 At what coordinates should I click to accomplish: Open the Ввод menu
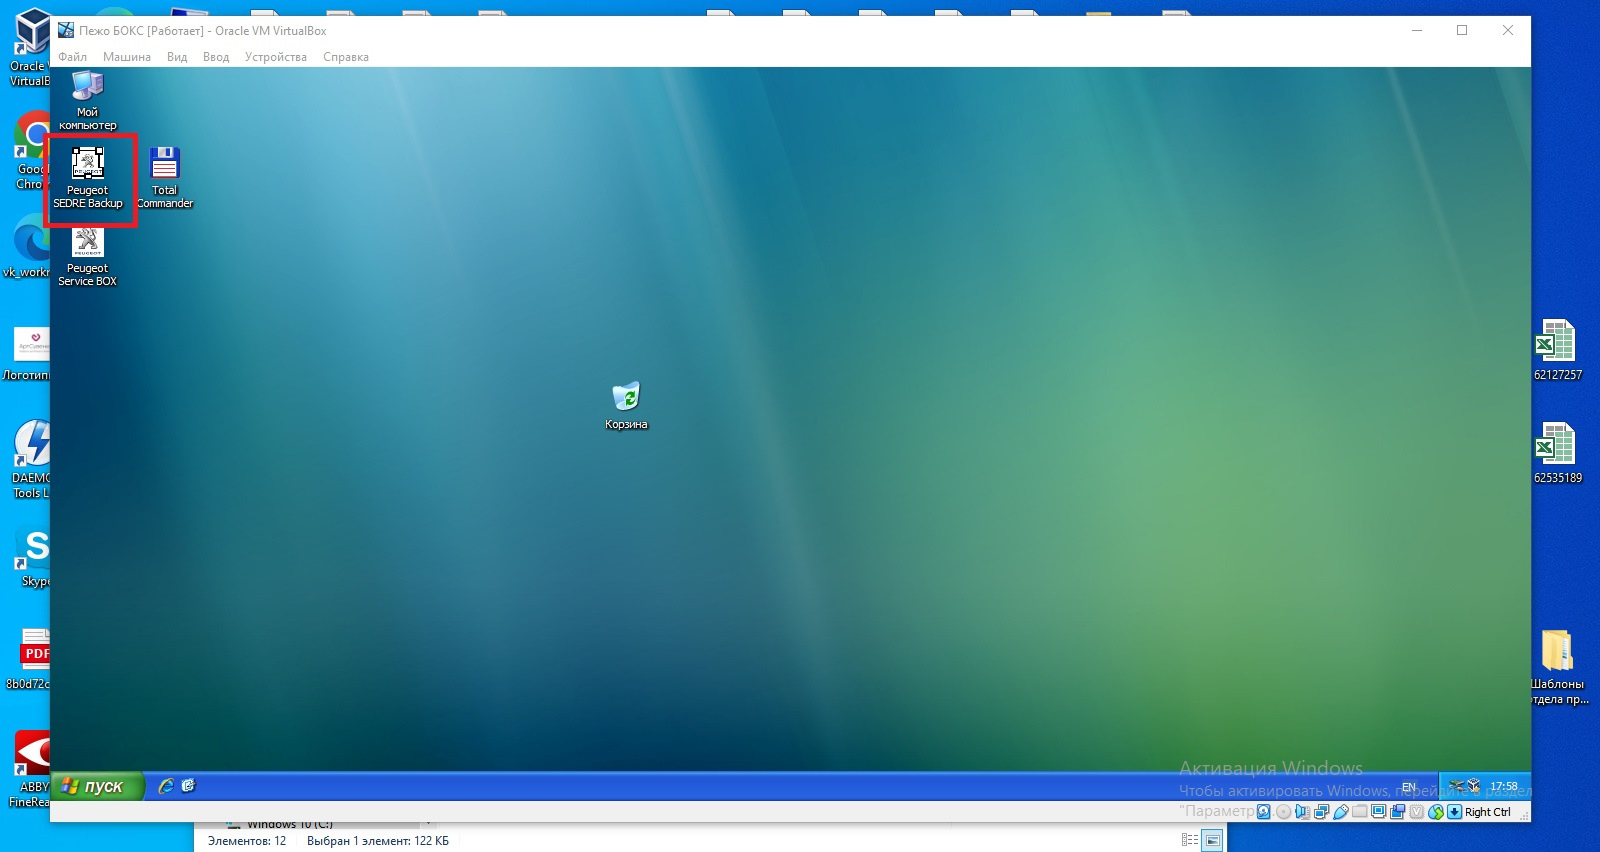point(216,57)
